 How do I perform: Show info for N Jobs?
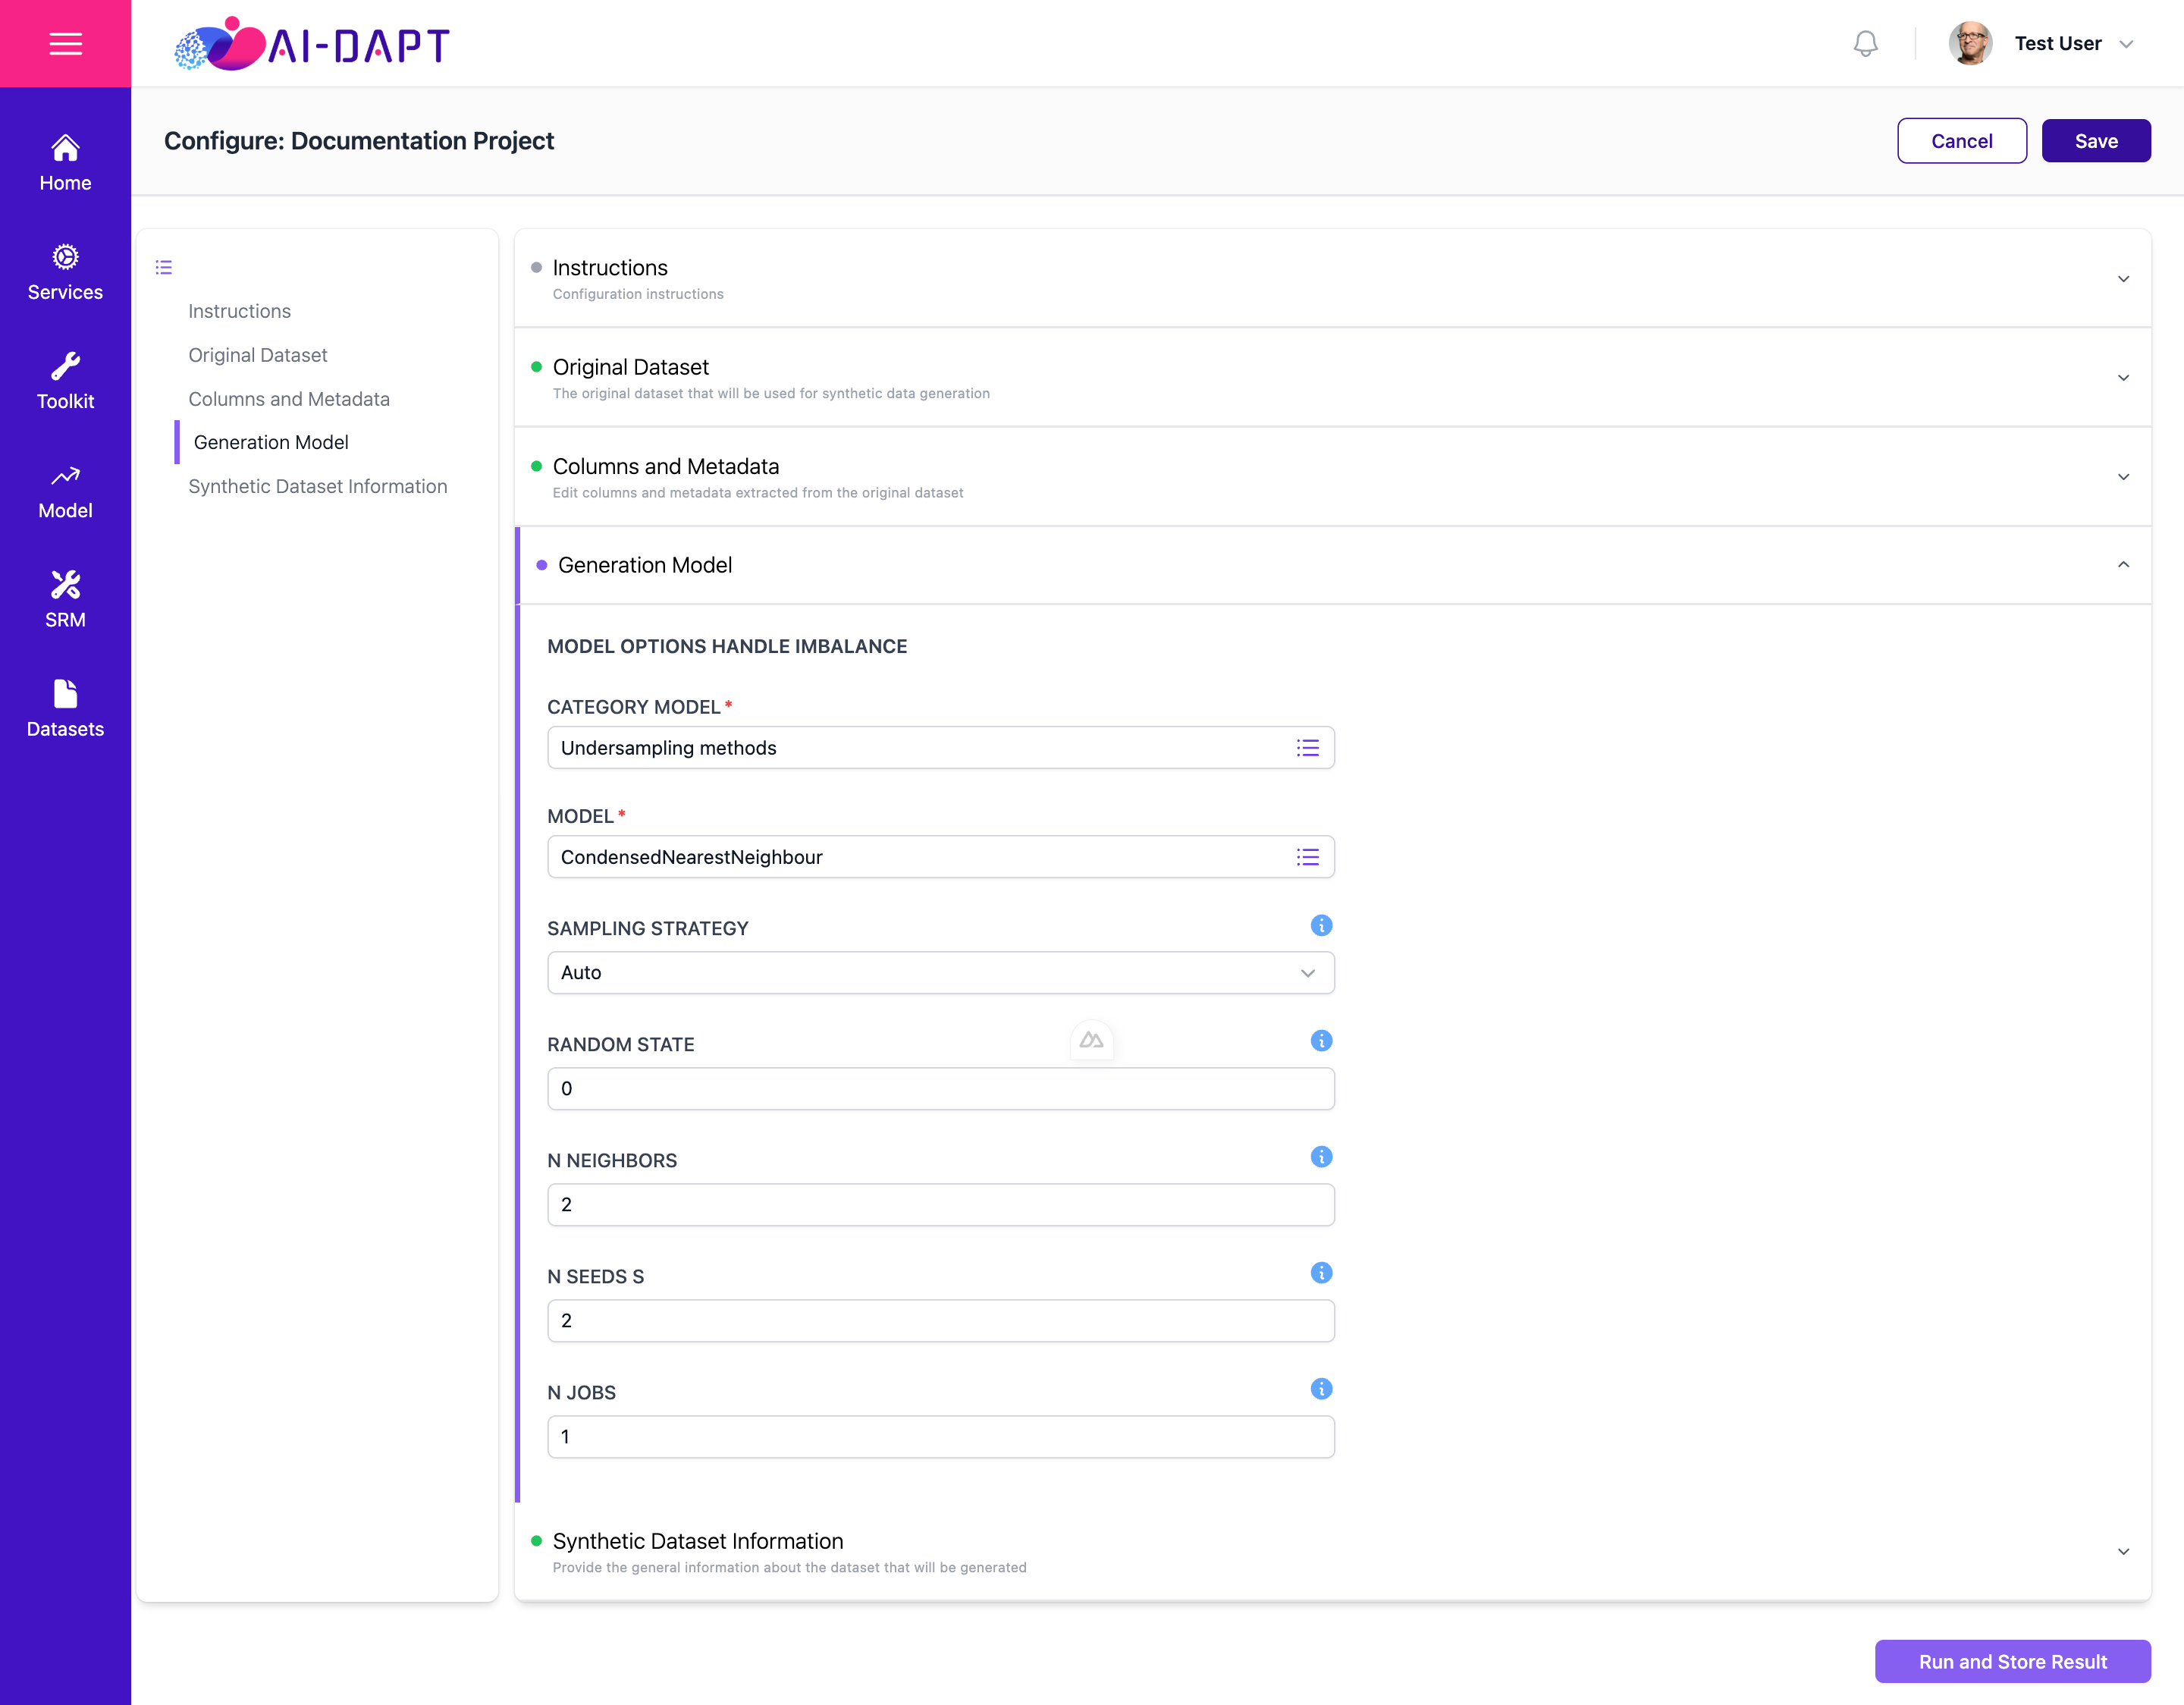[1321, 1389]
